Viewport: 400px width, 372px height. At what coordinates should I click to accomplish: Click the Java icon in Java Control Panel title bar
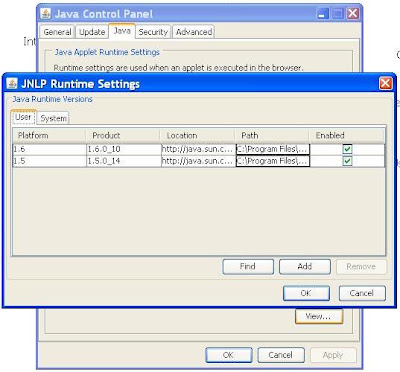click(46, 14)
